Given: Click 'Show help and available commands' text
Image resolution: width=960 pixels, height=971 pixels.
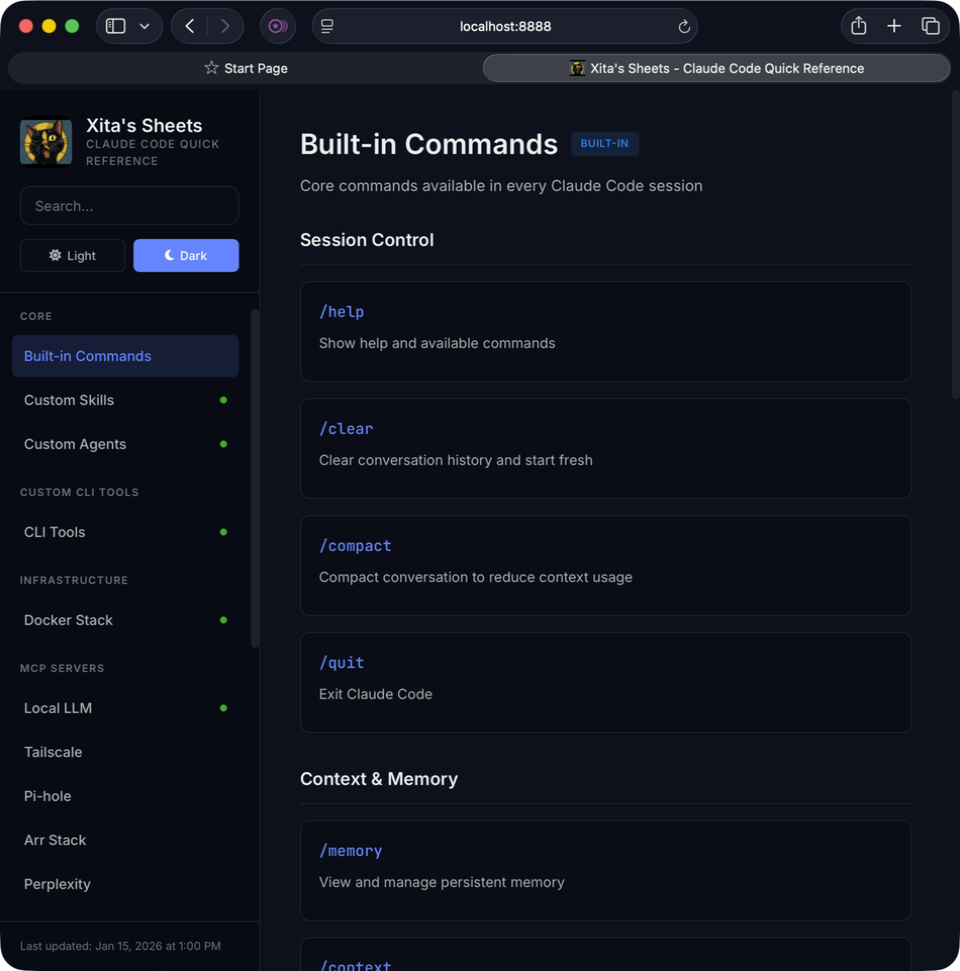Looking at the screenshot, I should (437, 343).
